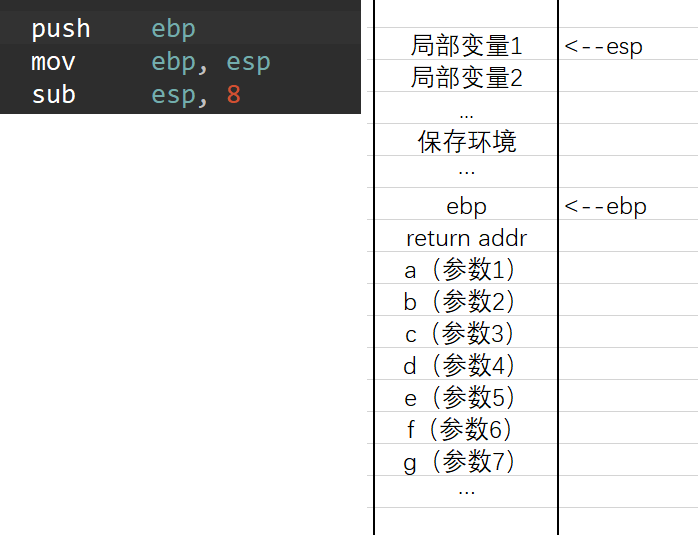This screenshot has width=698, height=535.
Task: Click the 局部变量1 stack cell
Action: point(466,44)
